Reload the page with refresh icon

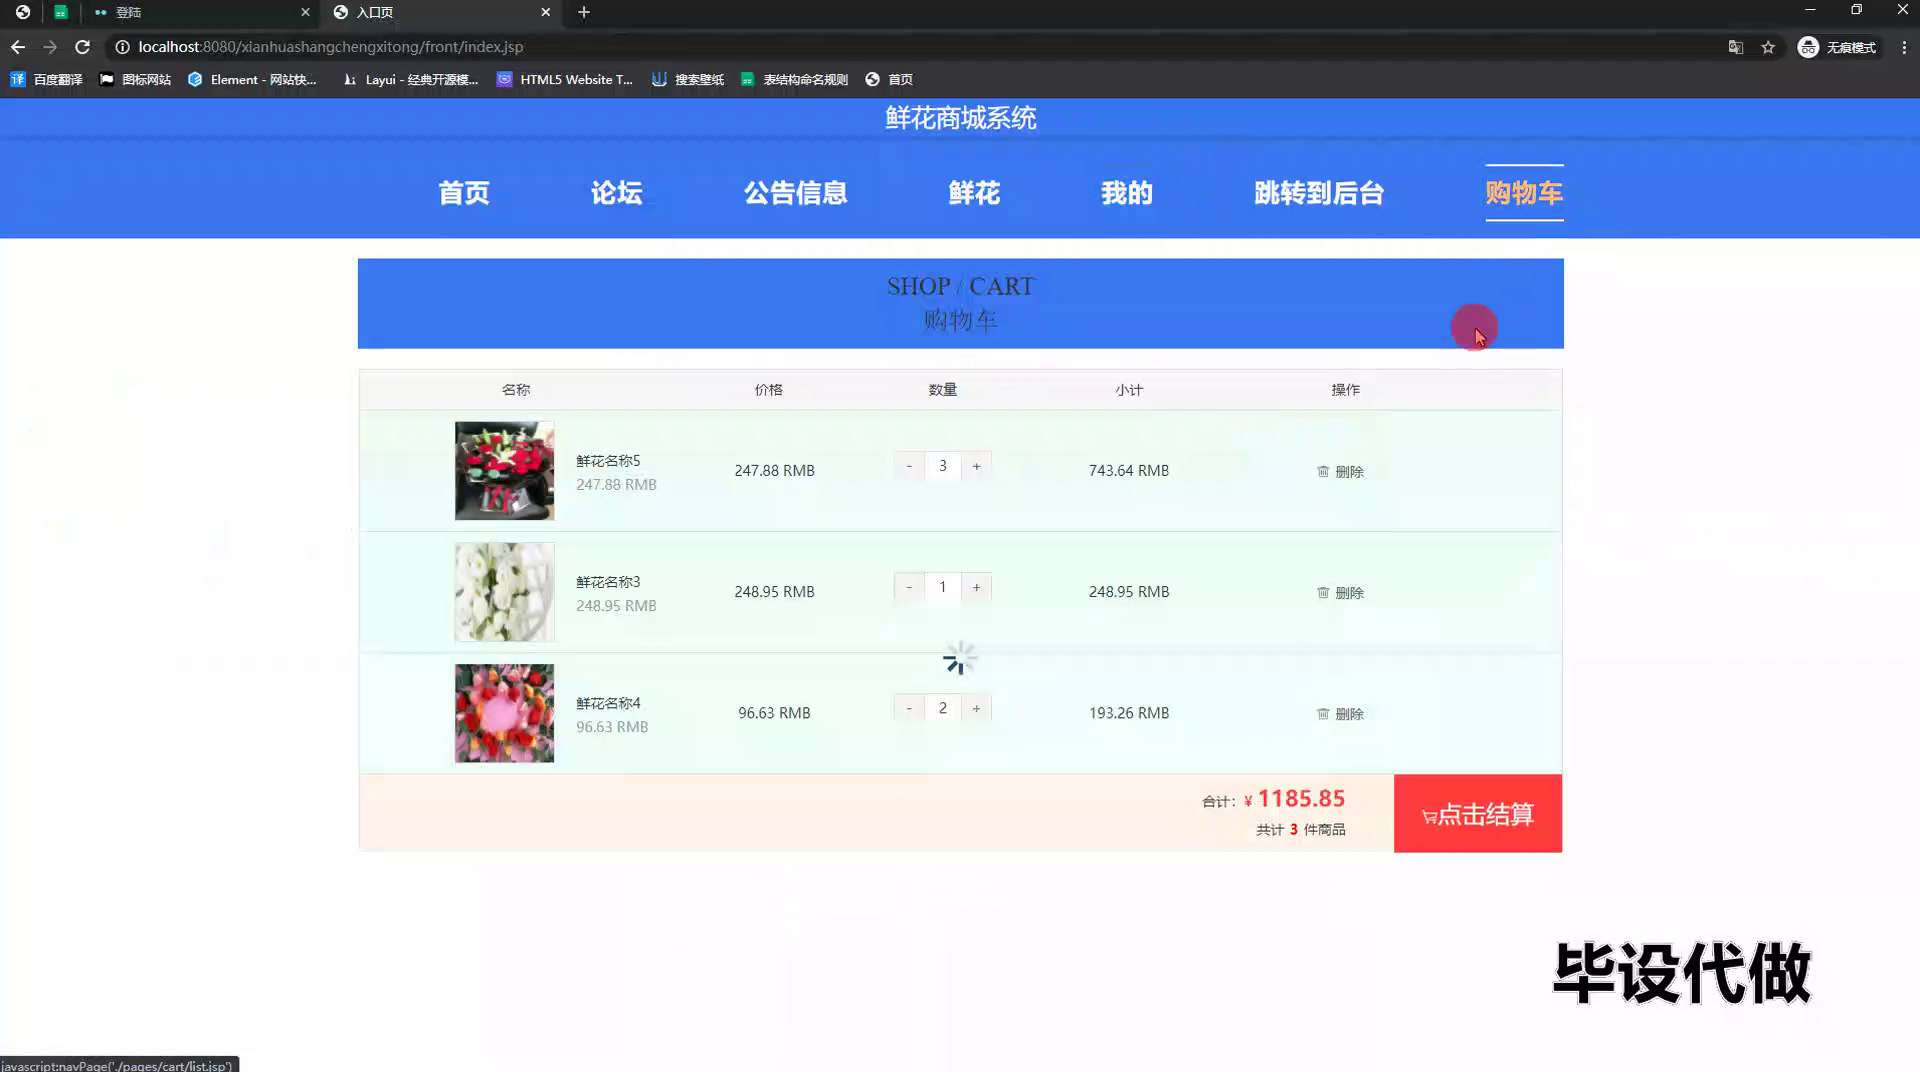(x=83, y=47)
